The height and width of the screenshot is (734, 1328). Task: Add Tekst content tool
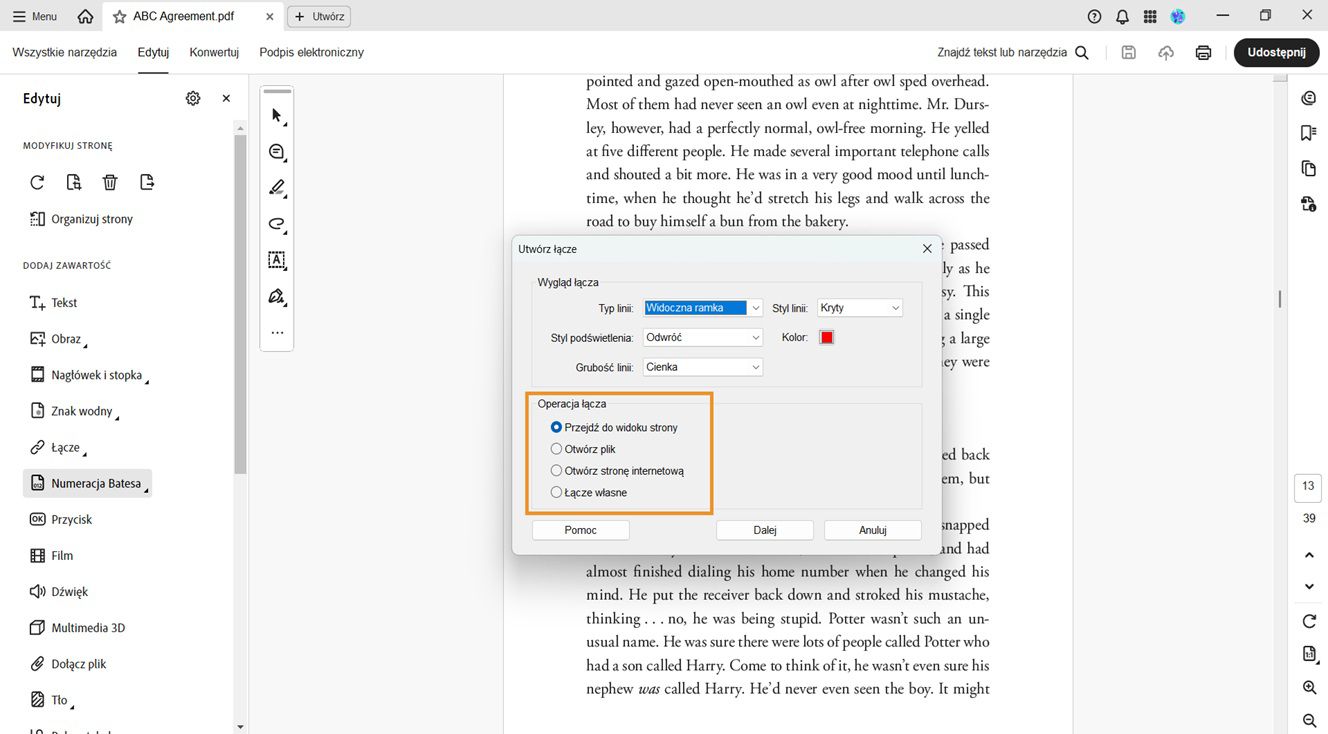(53, 303)
